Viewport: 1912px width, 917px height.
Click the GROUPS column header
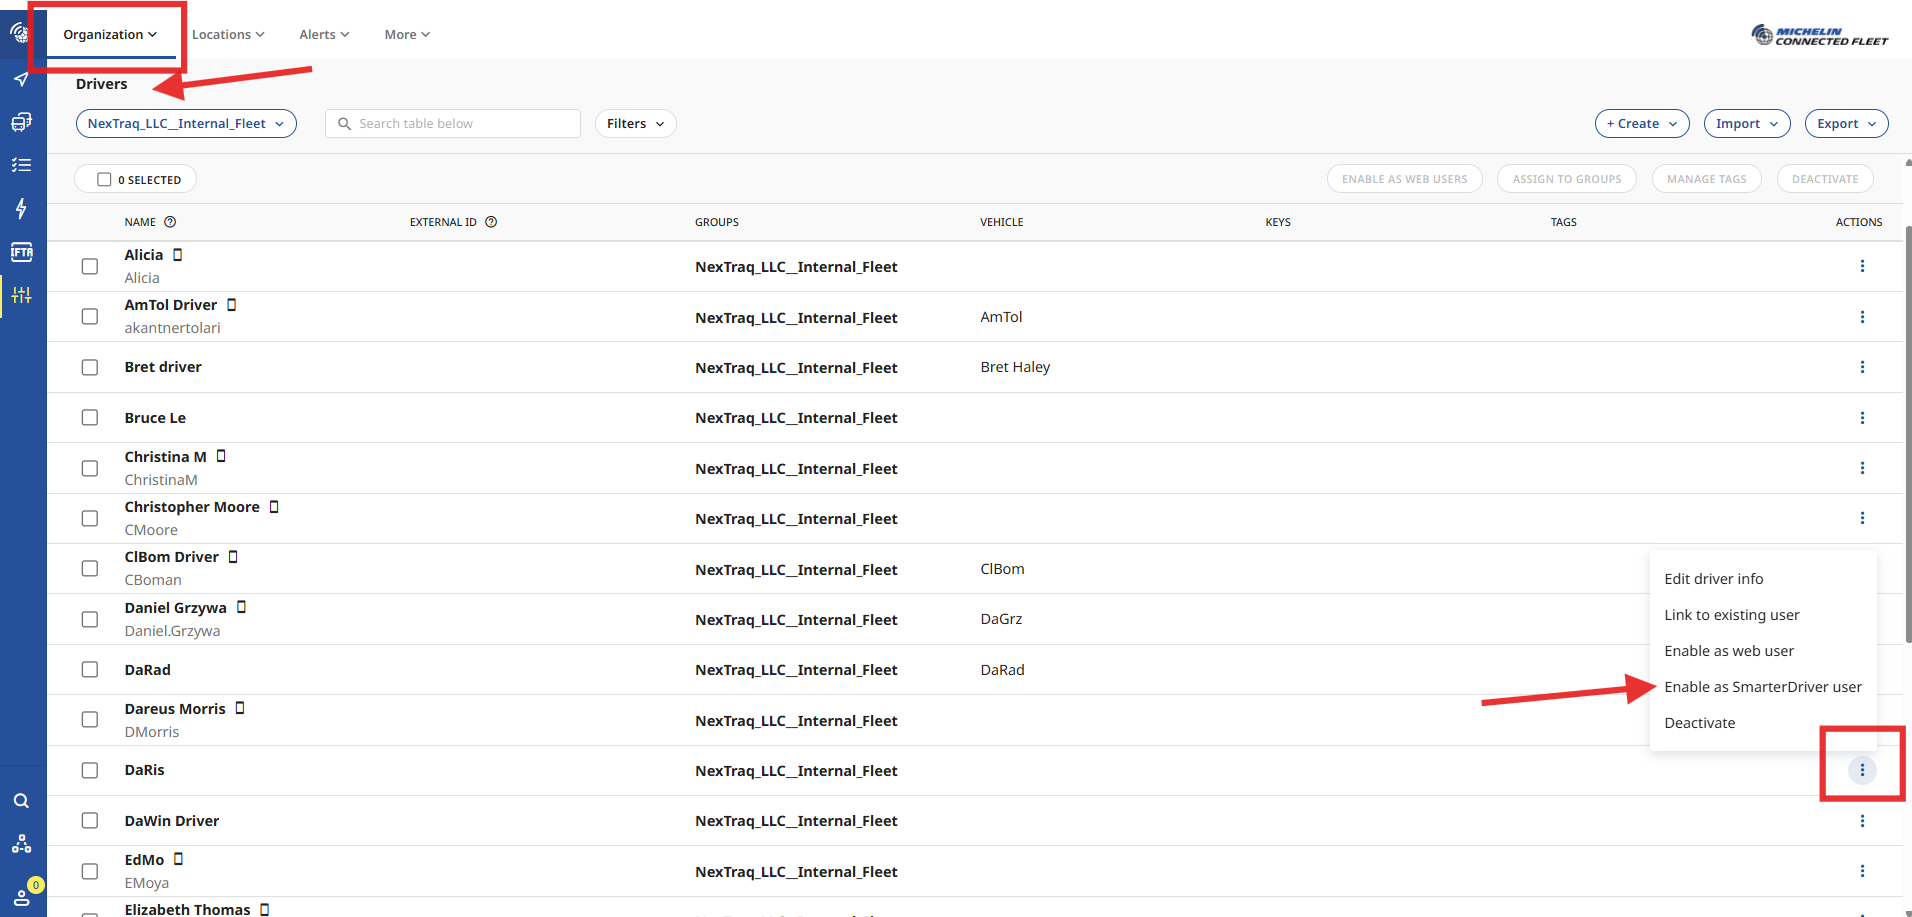click(x=717, y=222)
